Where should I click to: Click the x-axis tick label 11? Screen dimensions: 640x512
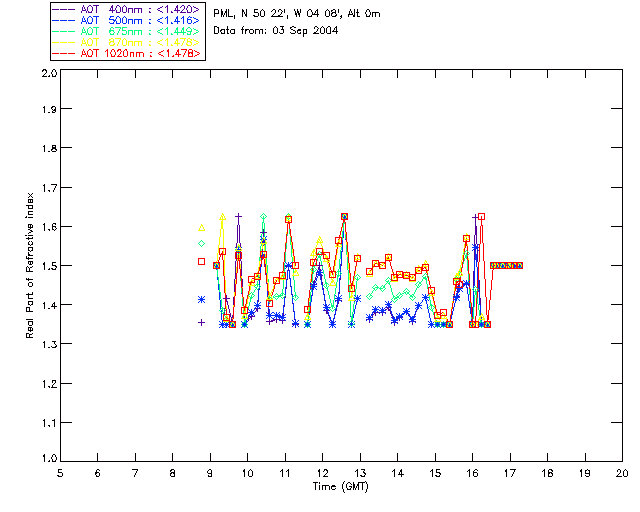[x=285, y=473]
